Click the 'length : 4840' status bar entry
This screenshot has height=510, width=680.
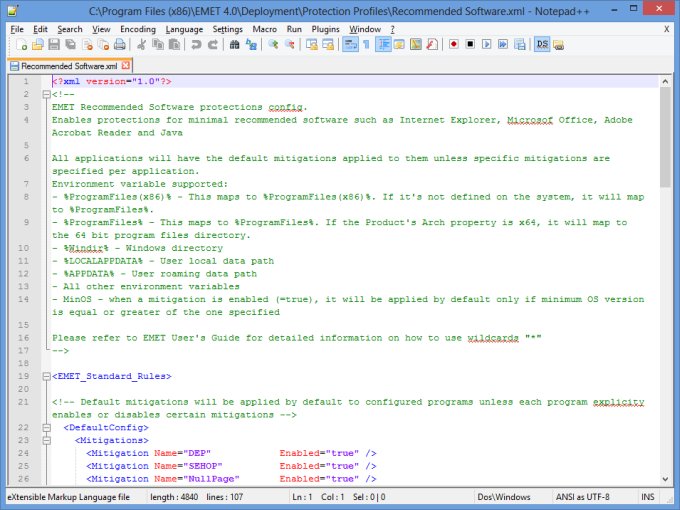tap(174, 497)
